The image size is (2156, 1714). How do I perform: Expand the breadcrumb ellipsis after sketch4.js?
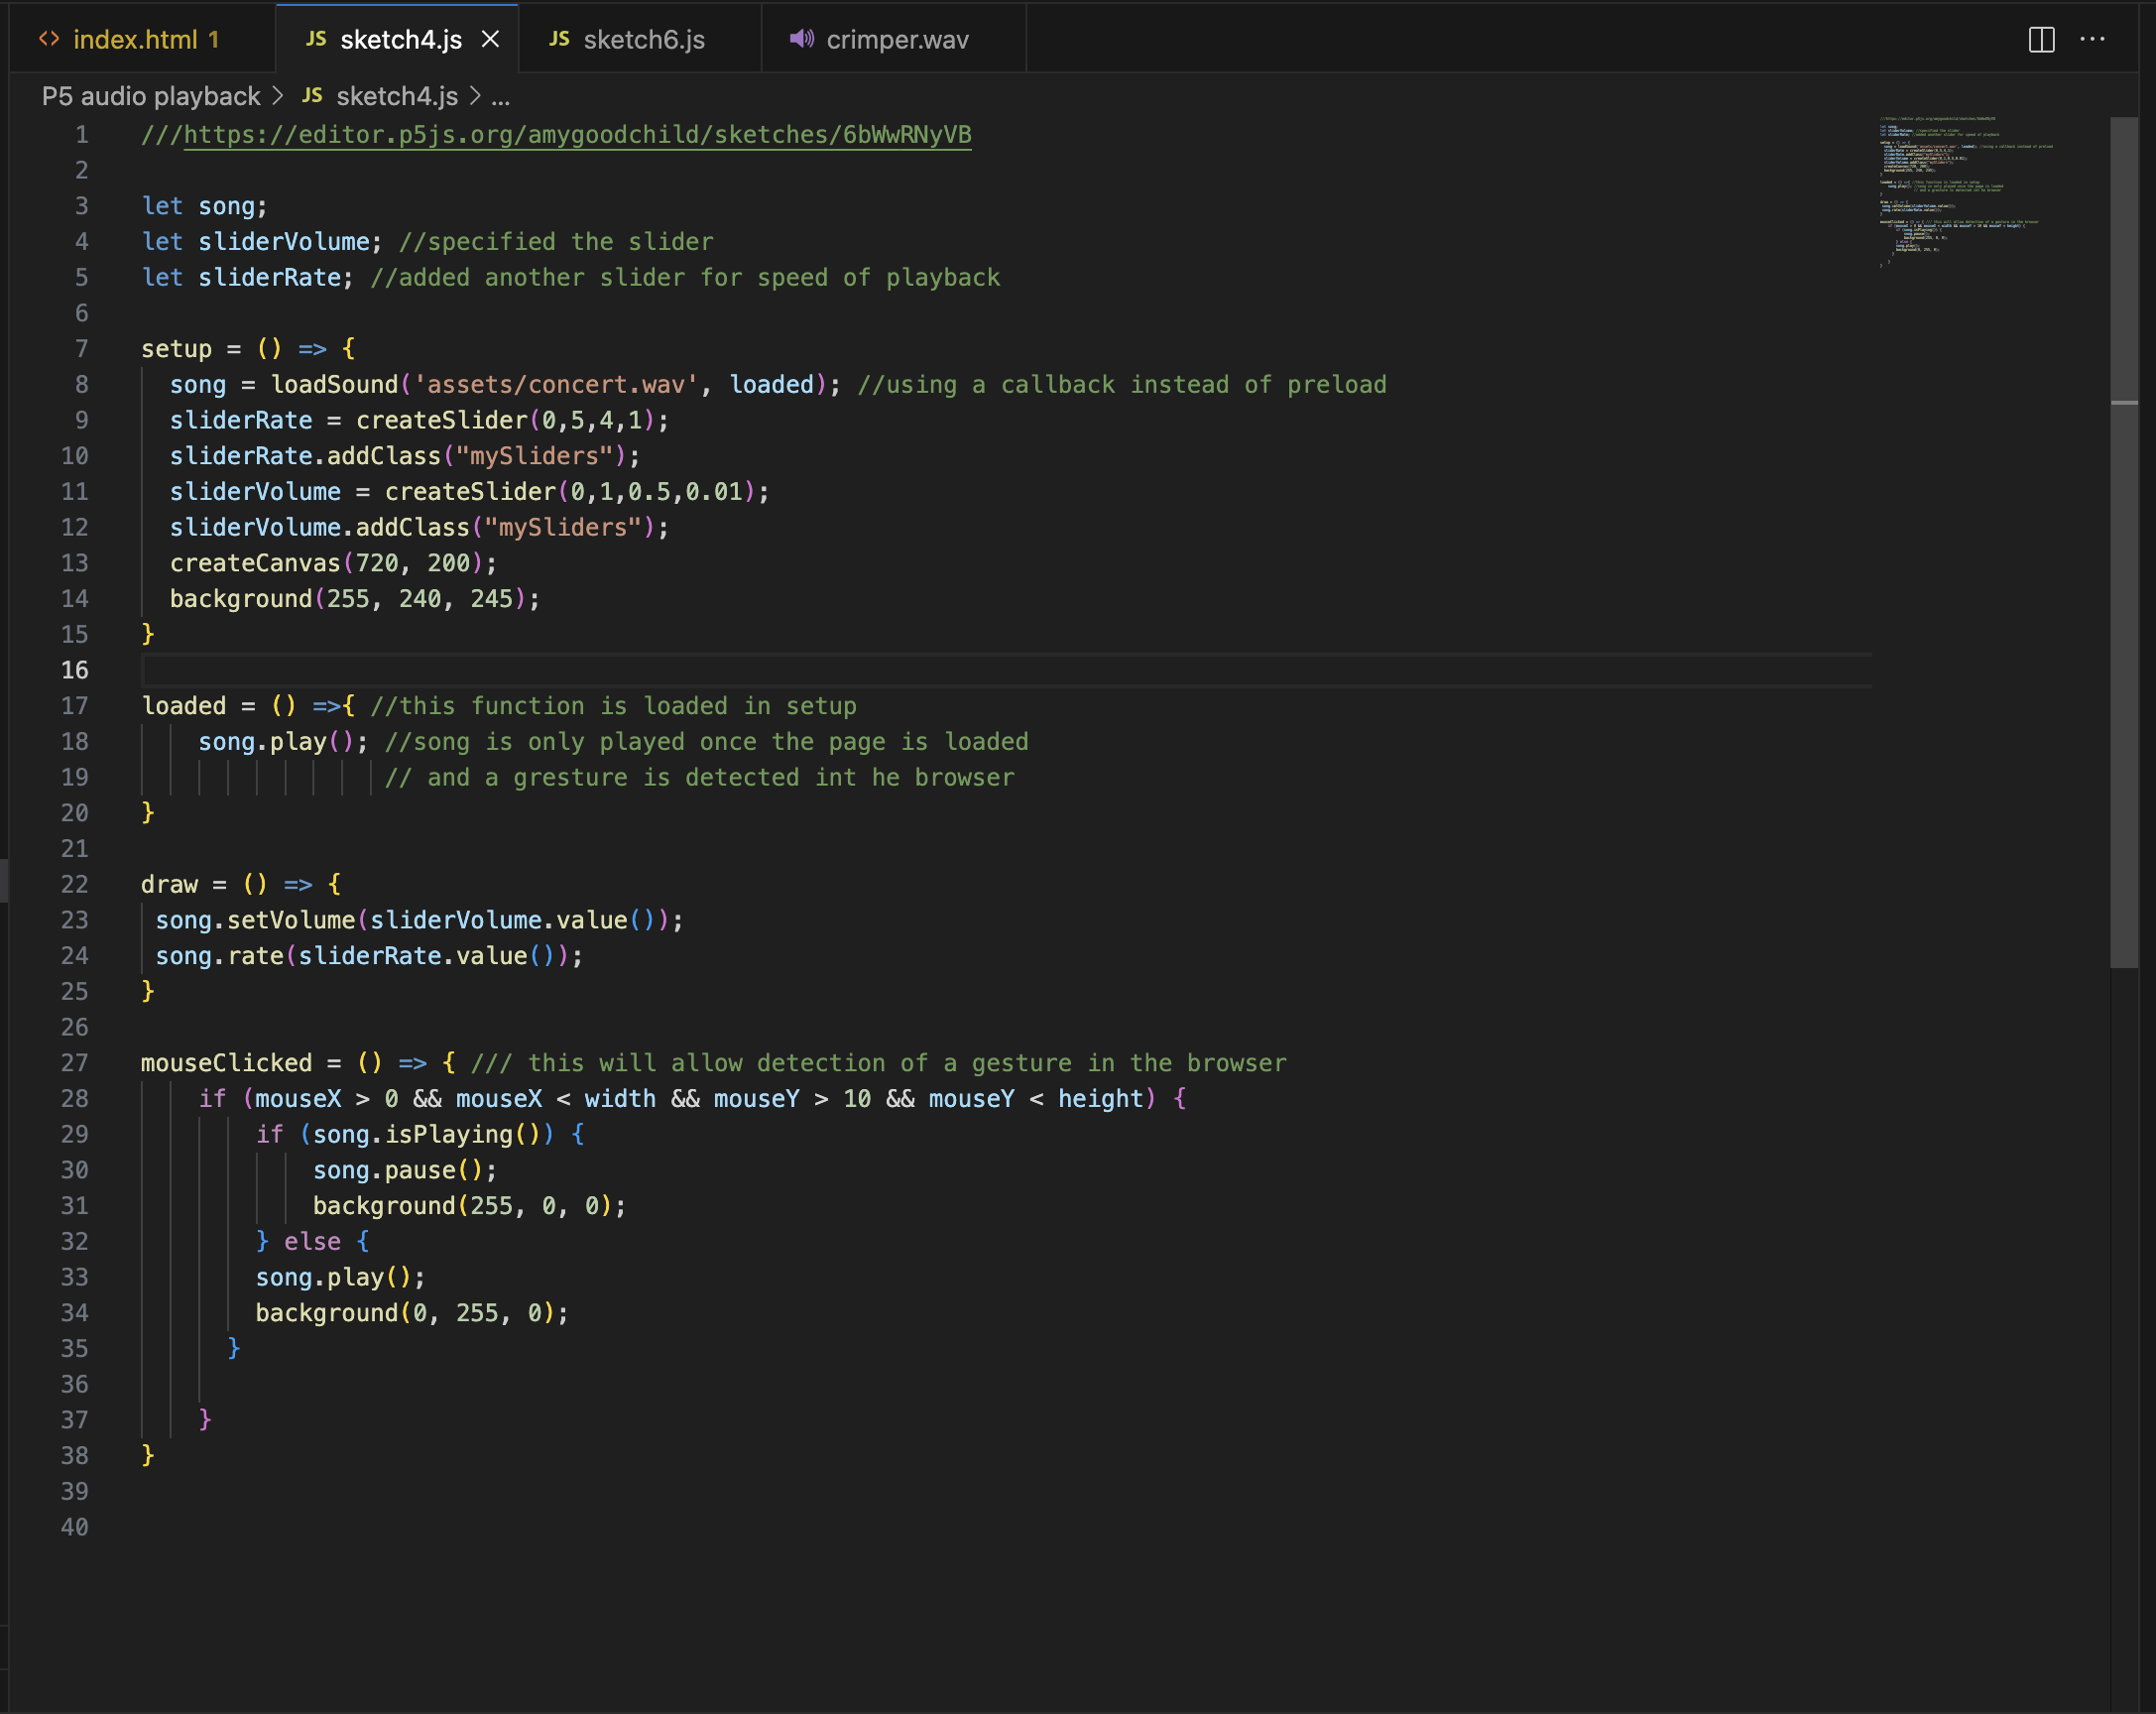click(502, 97)
